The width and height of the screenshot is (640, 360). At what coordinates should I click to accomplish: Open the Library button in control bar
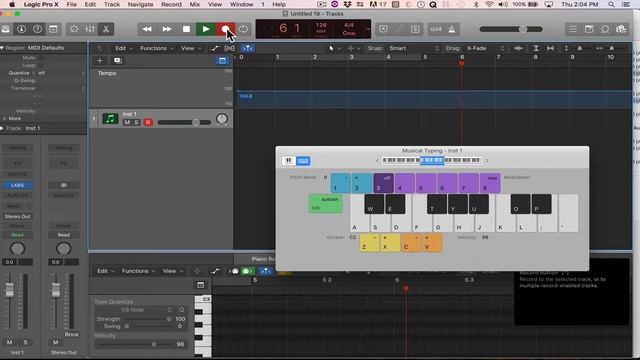(x=5, y=29)
